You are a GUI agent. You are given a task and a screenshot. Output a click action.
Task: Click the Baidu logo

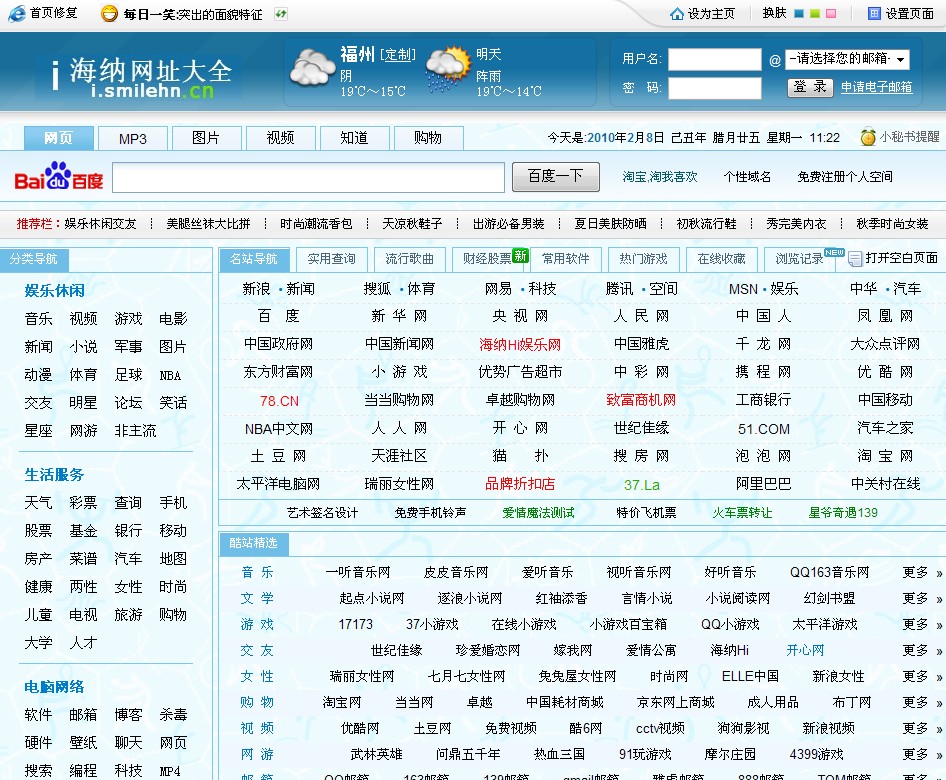[59, 176]
